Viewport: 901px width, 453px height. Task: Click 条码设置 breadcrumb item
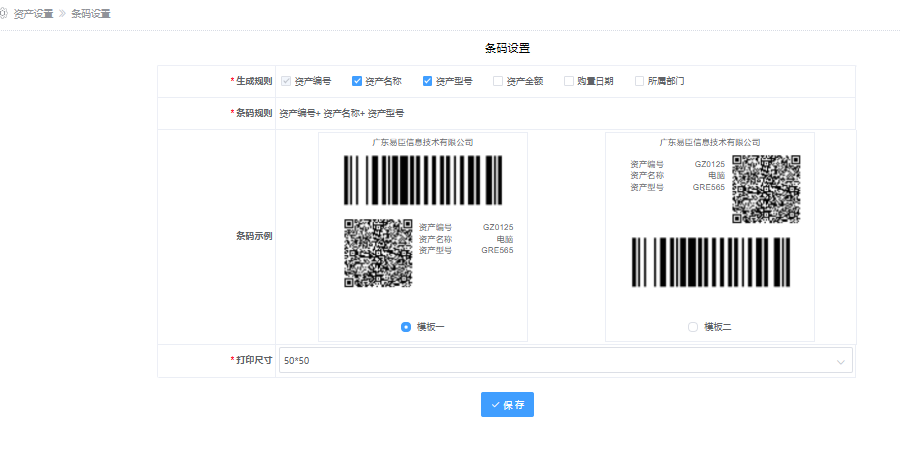pos(91,14)
